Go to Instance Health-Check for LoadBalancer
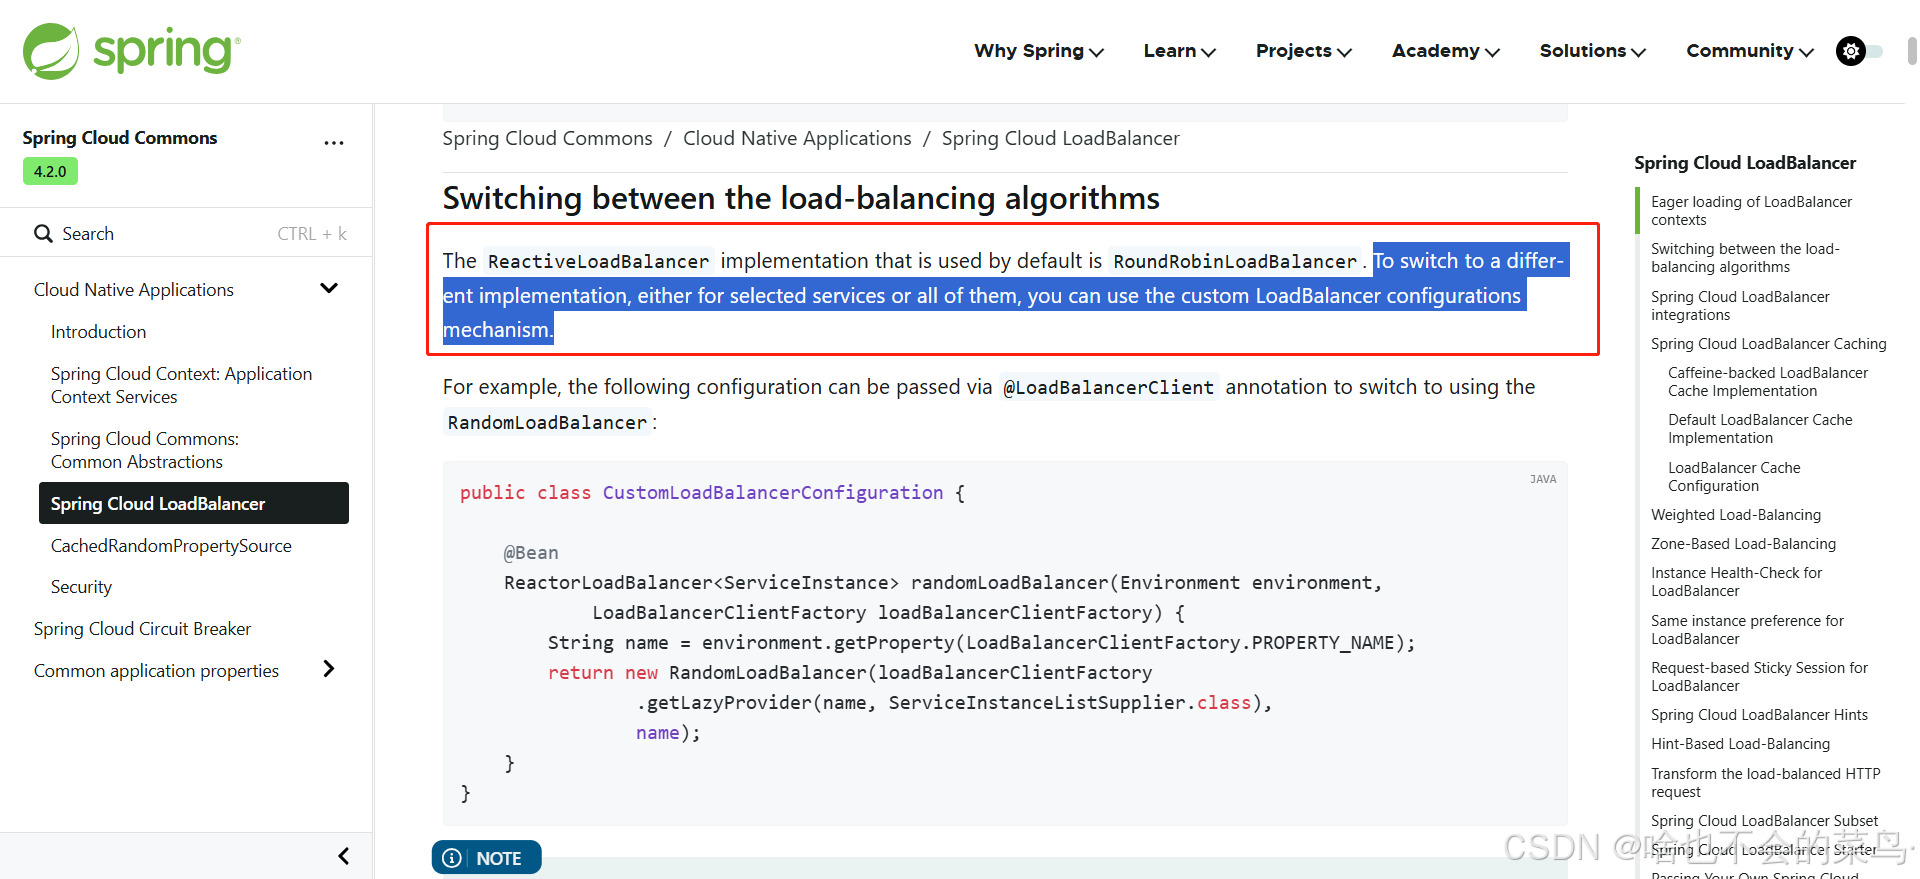1920x879 pixels. pos(1736,582)
